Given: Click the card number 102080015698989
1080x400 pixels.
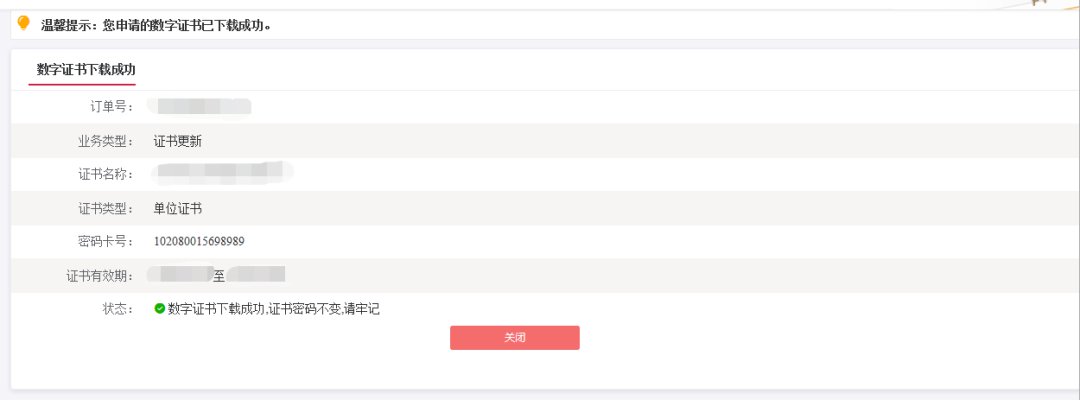Looking at the screenshot, I should 199,241.
